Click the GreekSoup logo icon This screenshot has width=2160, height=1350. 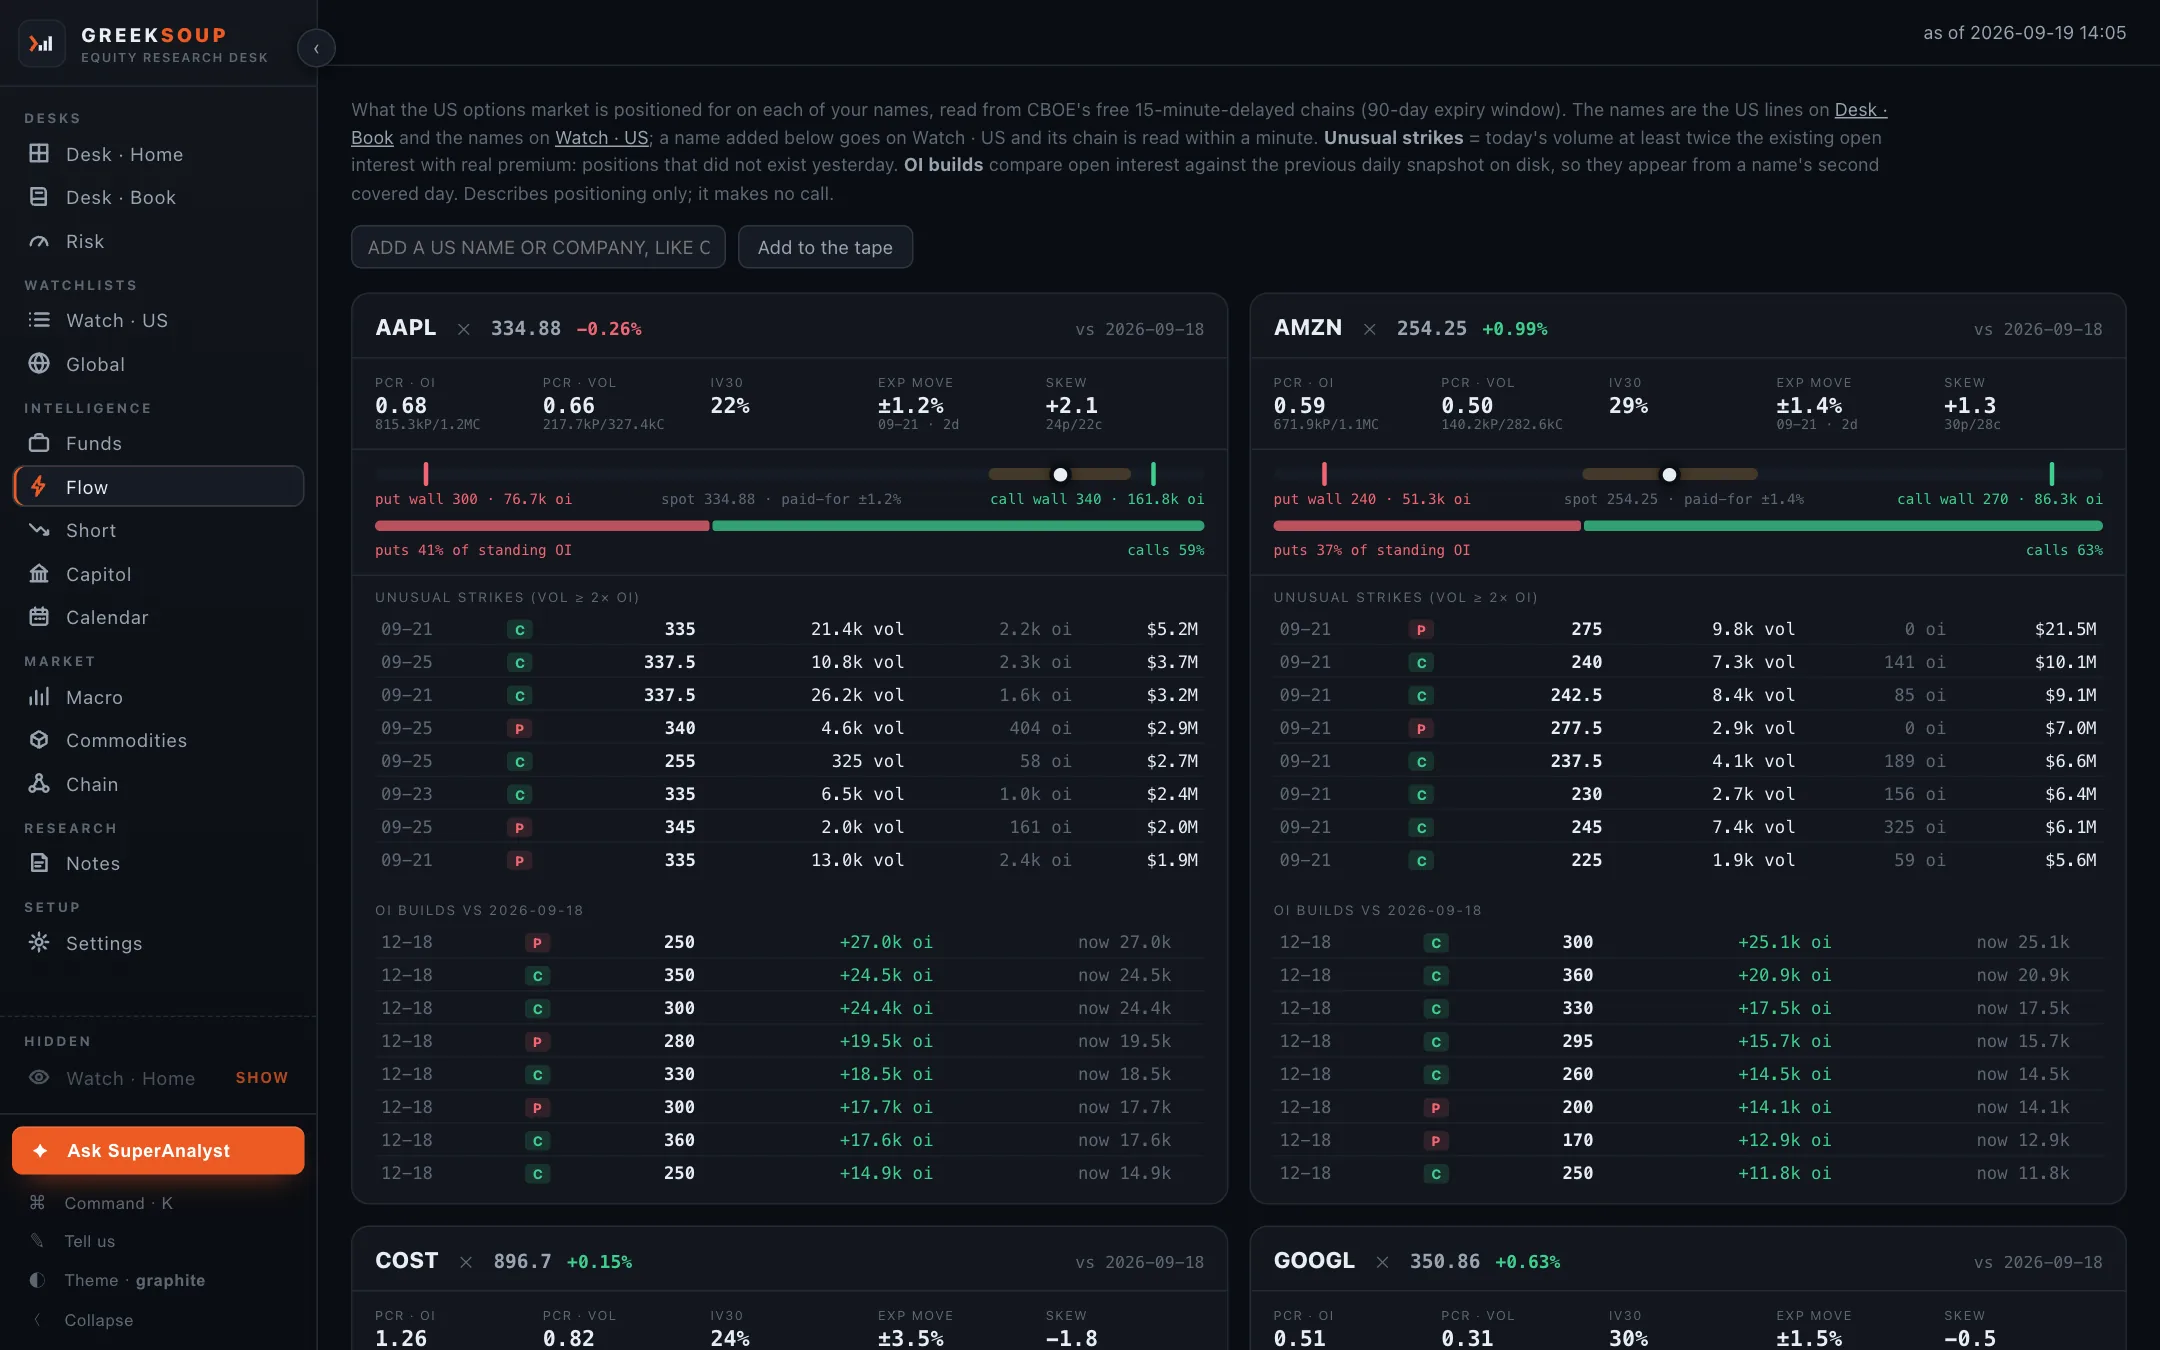[41, 44]
